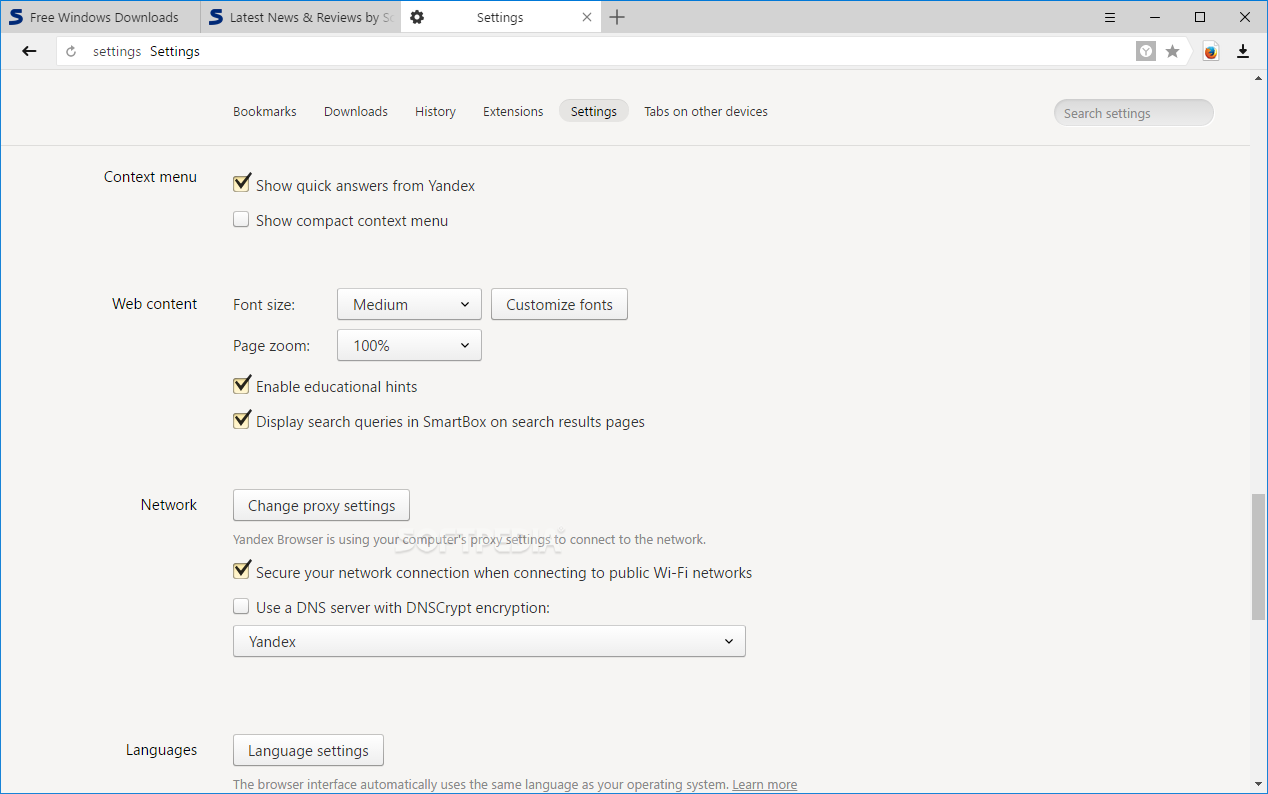Click the Yandex Y icon in address bar
This screenshot has height=794, width=1268.
[1146, 51]
